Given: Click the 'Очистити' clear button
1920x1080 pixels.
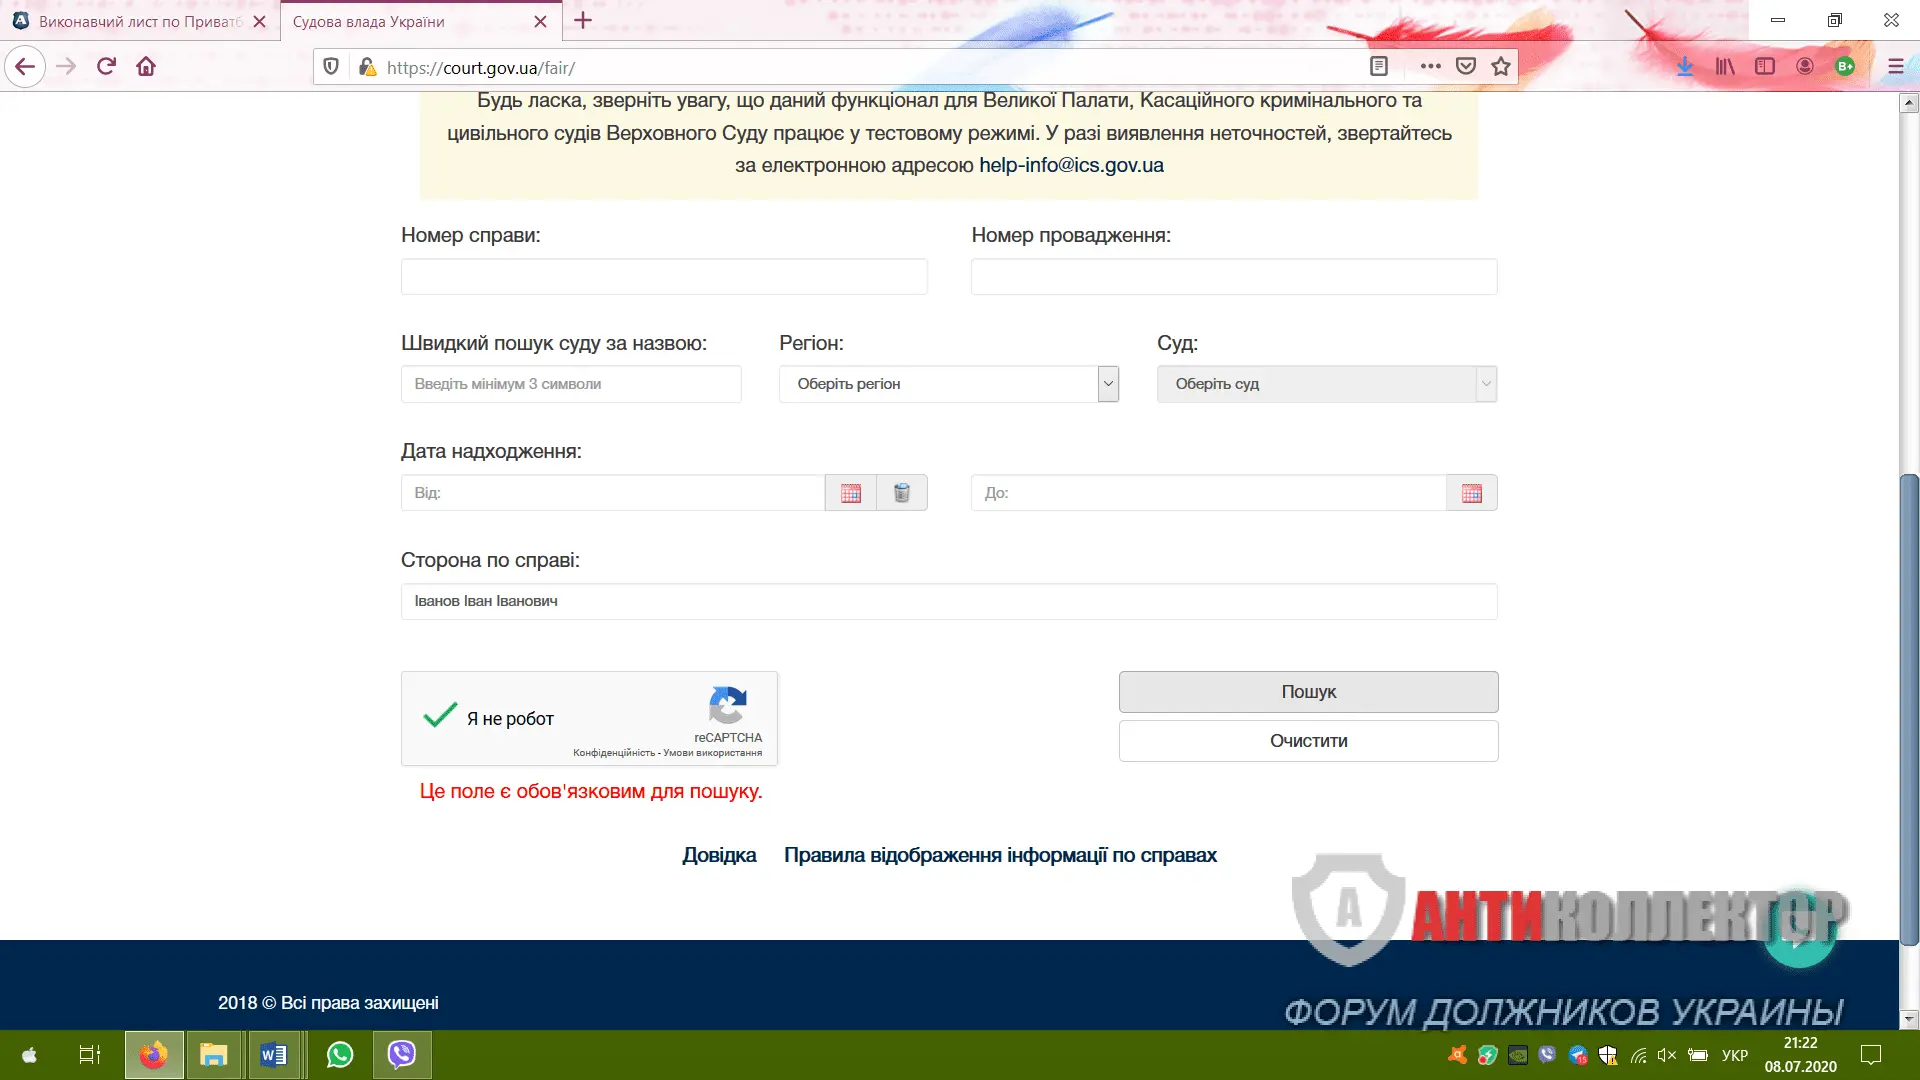Looking at the screenshot, I should pos(1308,741).
